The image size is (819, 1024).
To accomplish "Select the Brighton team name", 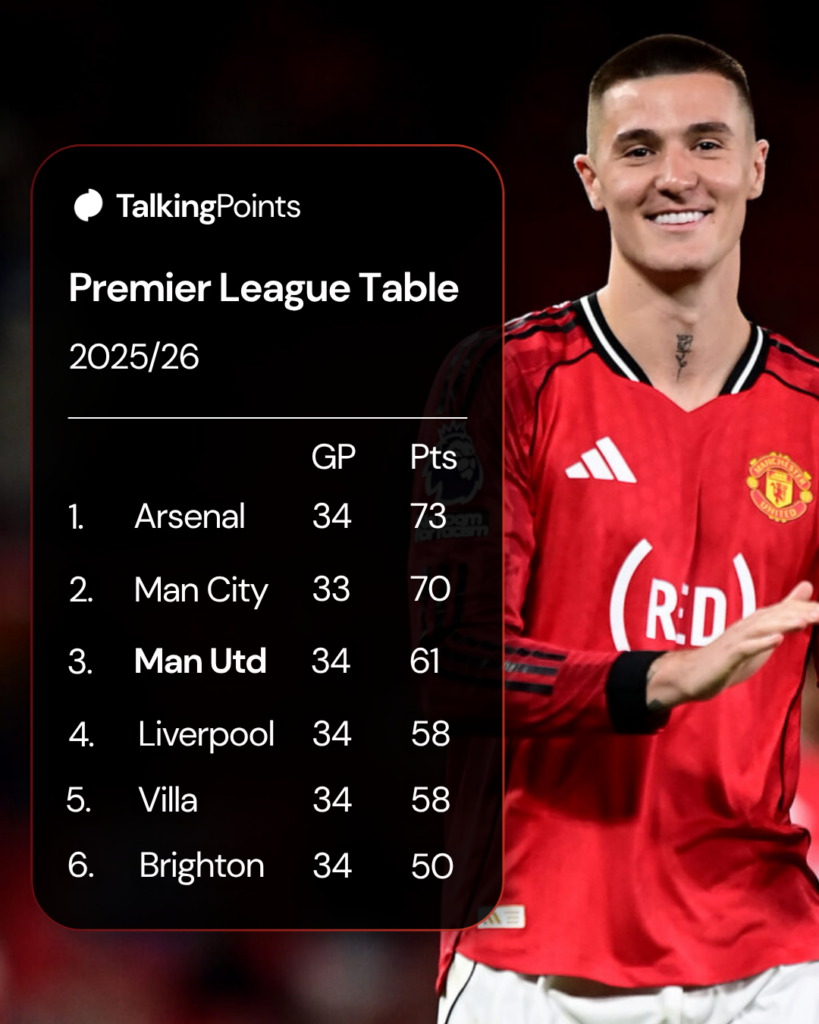I will point(202,866).
